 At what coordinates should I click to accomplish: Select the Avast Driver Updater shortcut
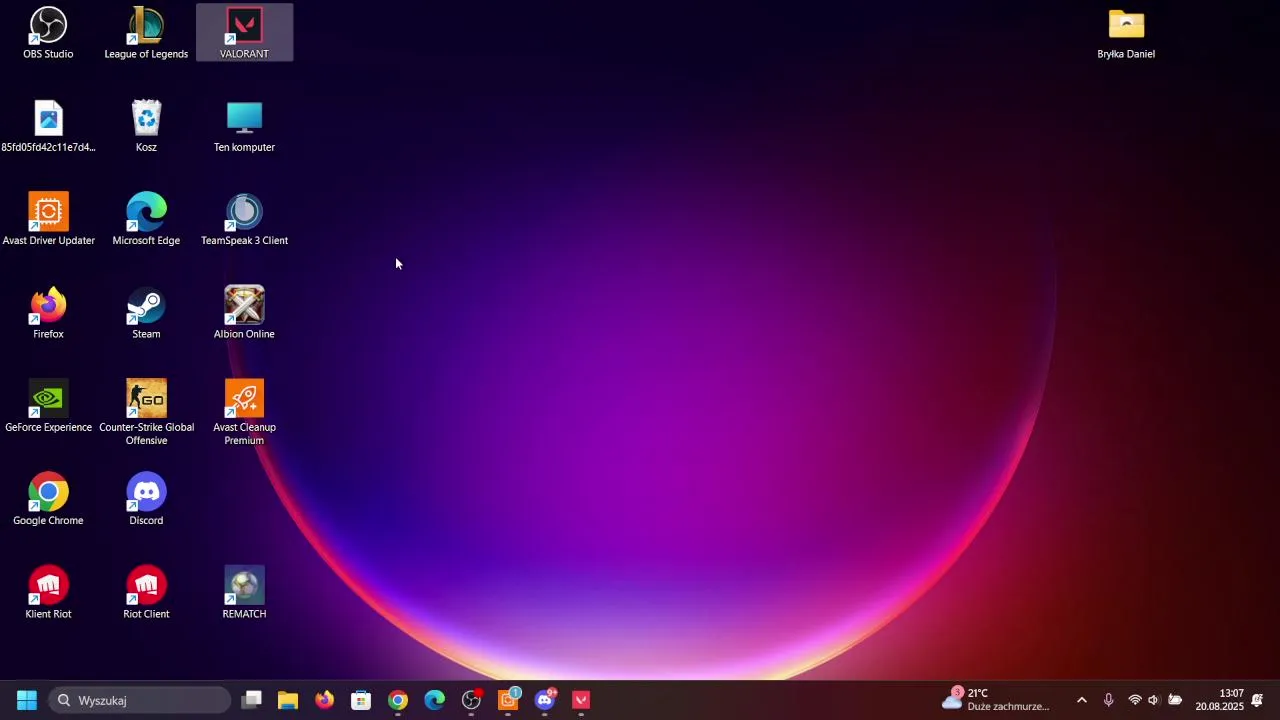click(48, 220)
